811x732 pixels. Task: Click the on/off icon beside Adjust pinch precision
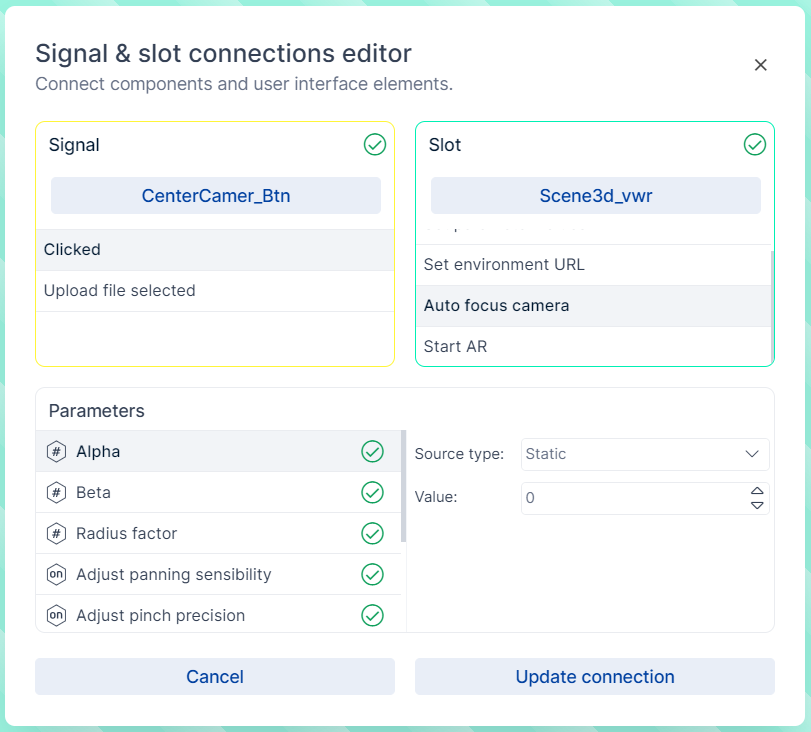point(56,616)
